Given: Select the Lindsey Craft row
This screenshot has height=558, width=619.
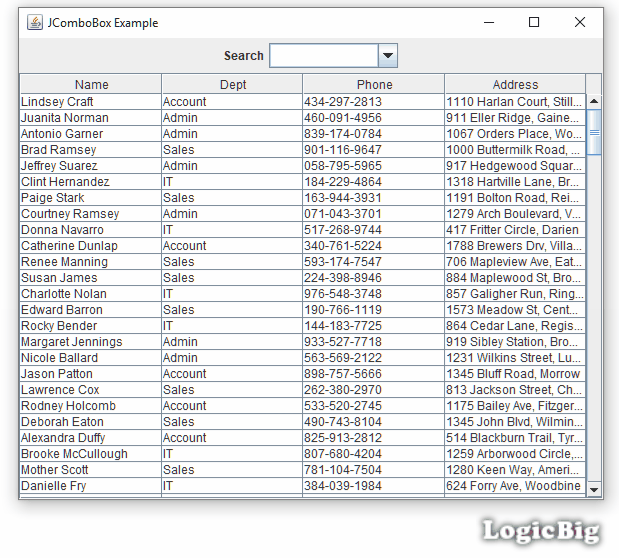Looking at the screenshot, I should pos(90,102).
